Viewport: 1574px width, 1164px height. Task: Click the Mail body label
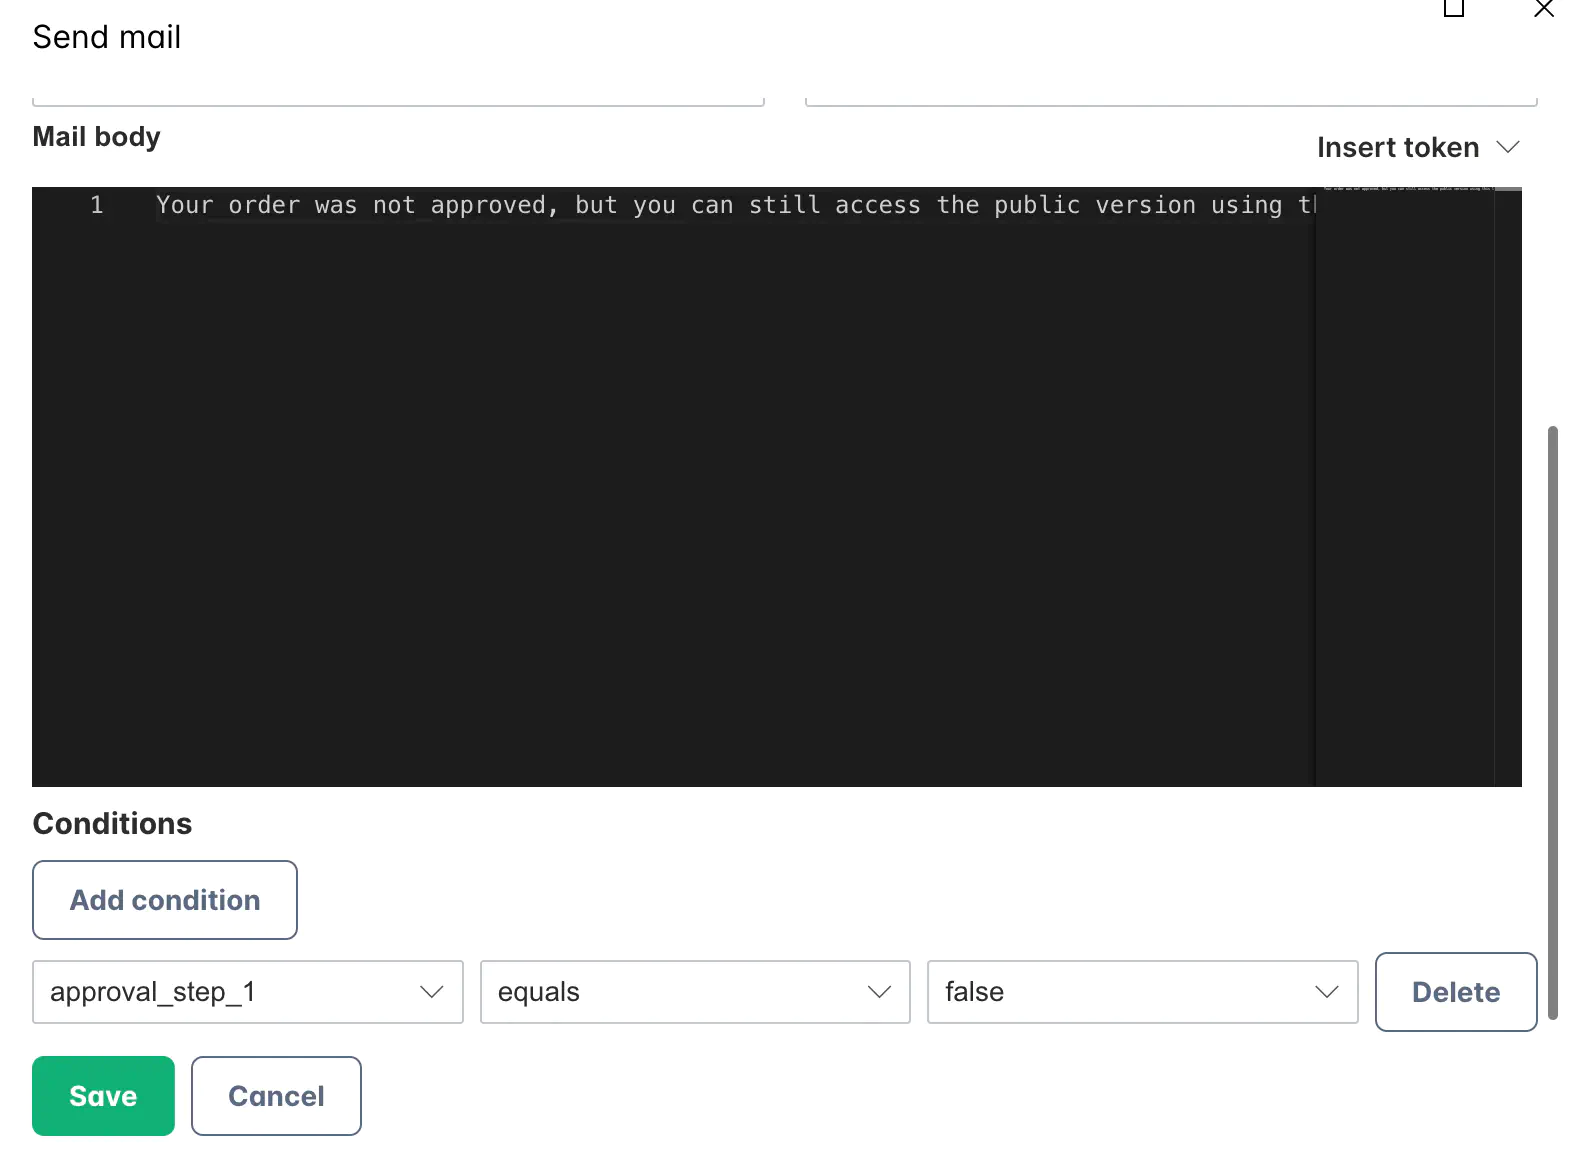click(x=96, y=137)
